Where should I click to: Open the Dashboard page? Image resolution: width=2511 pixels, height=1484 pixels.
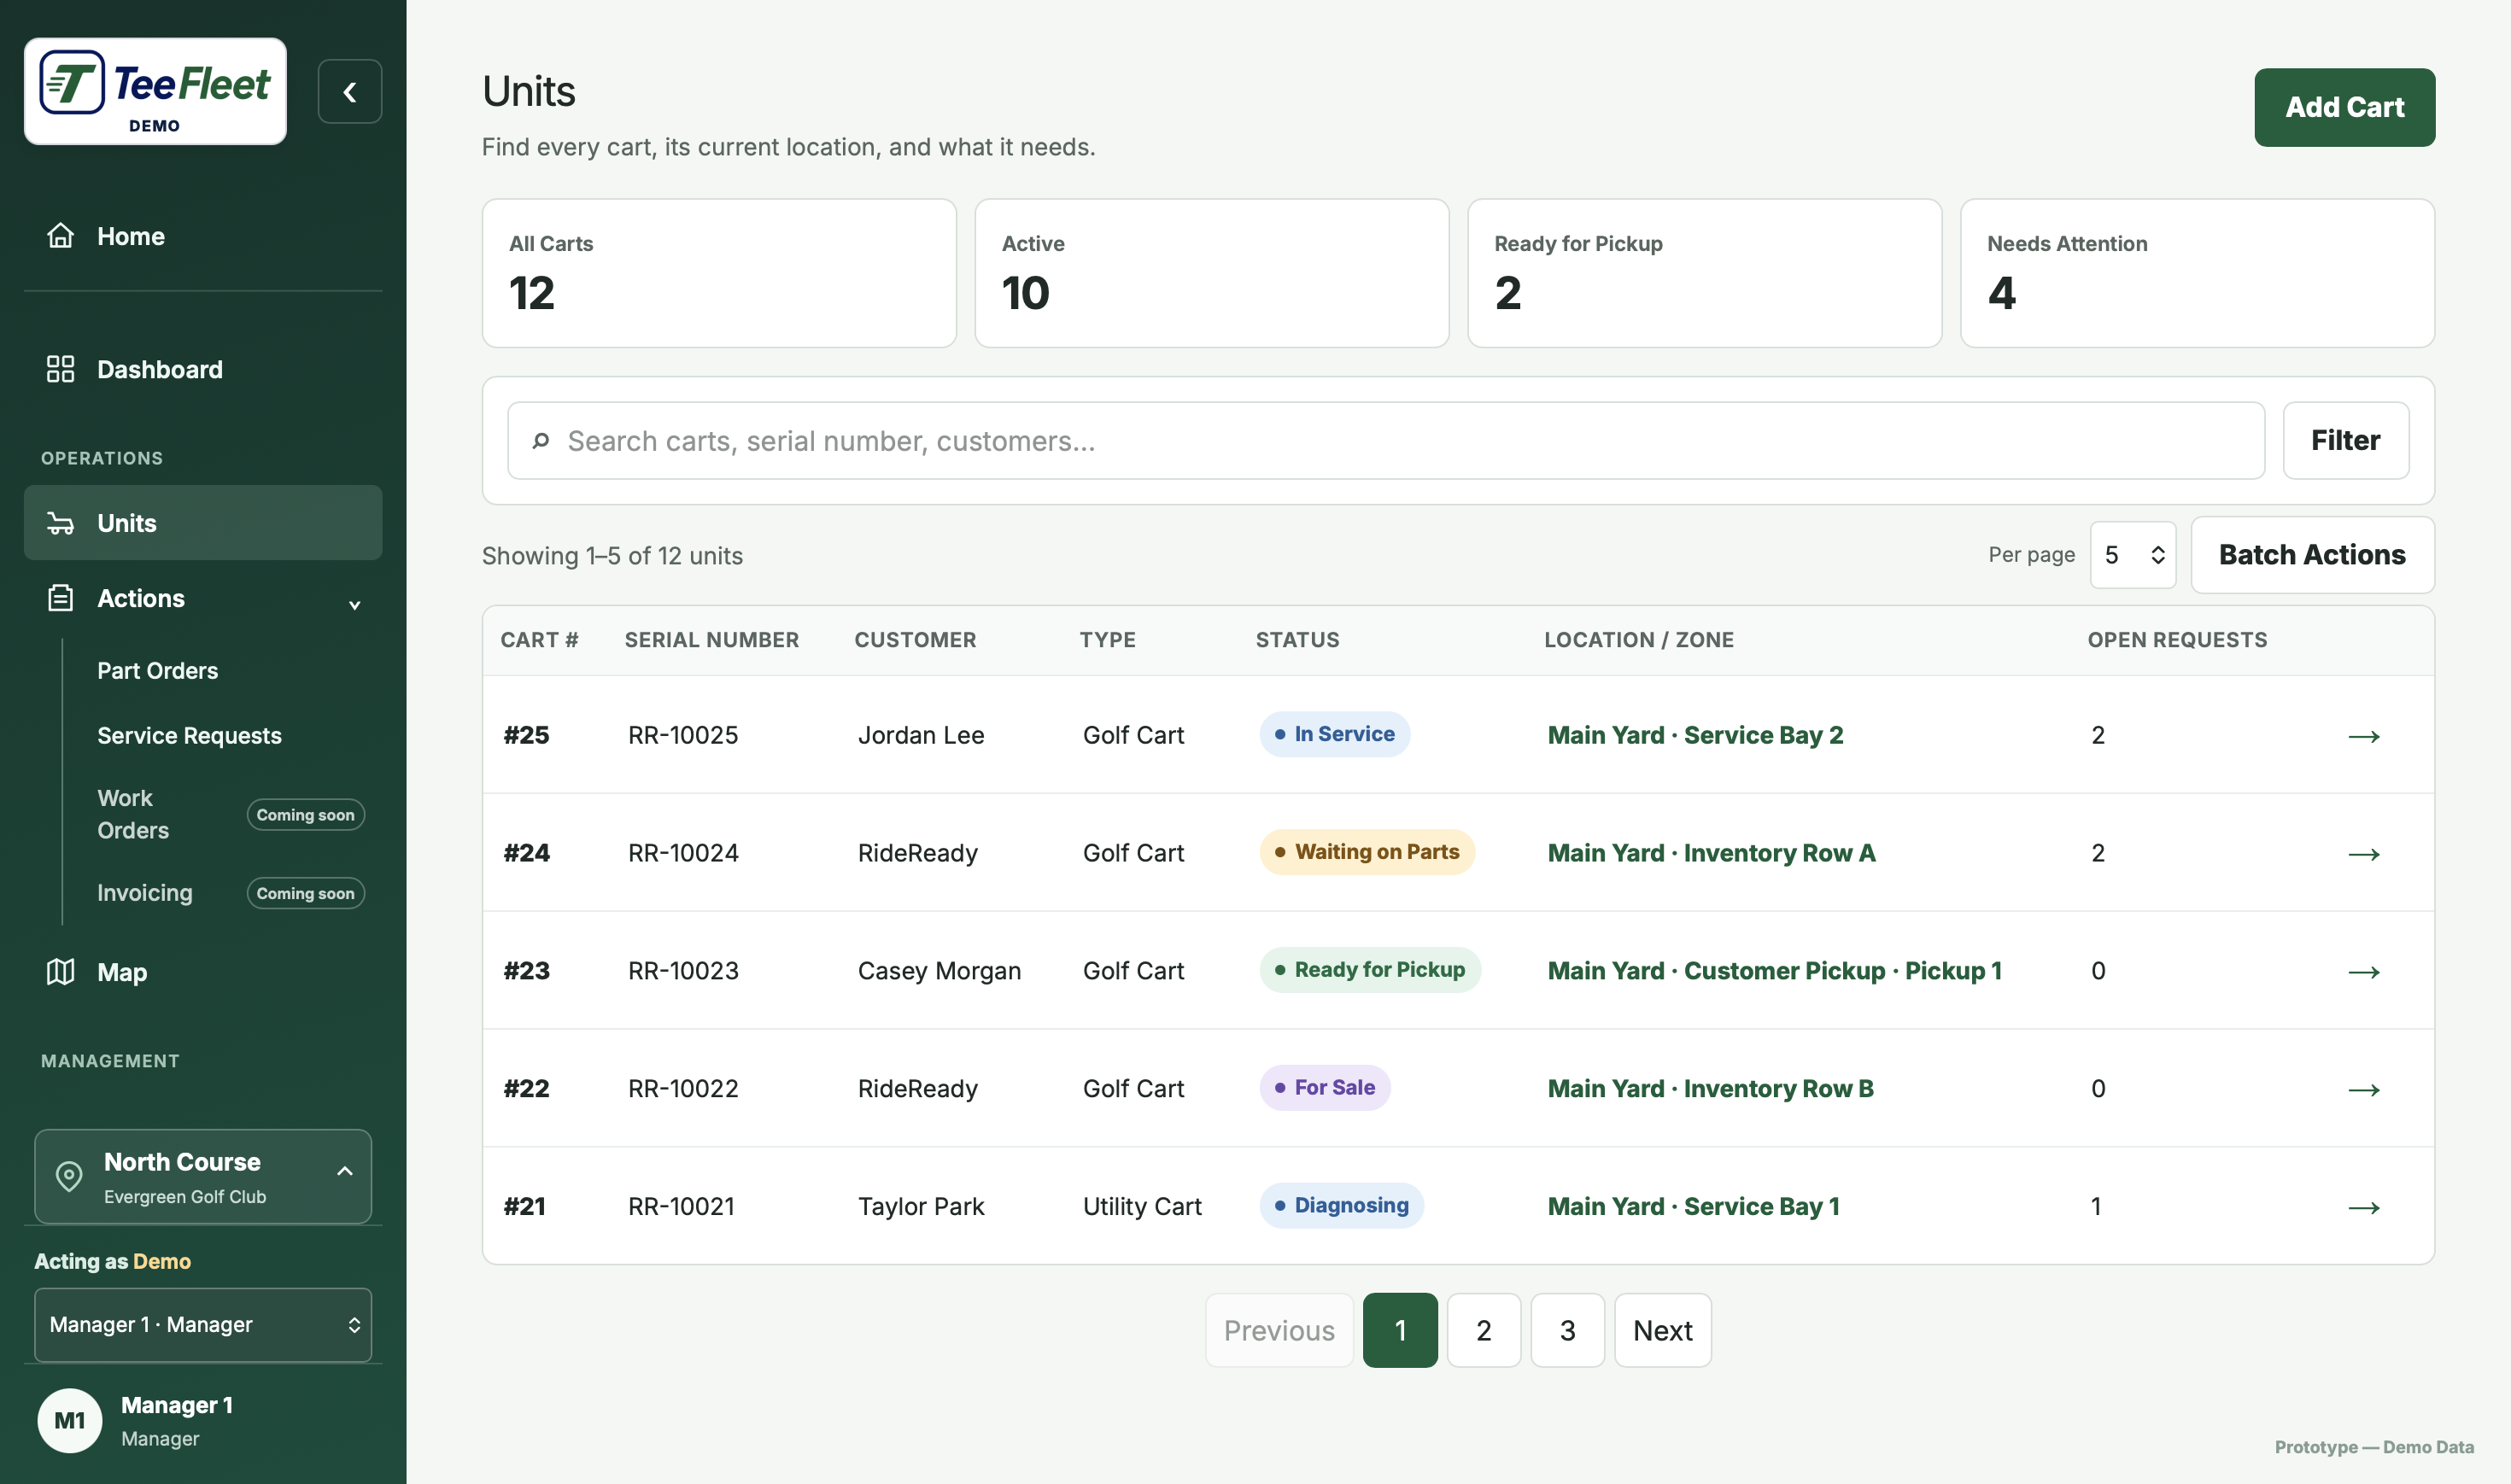coord(203,369)
